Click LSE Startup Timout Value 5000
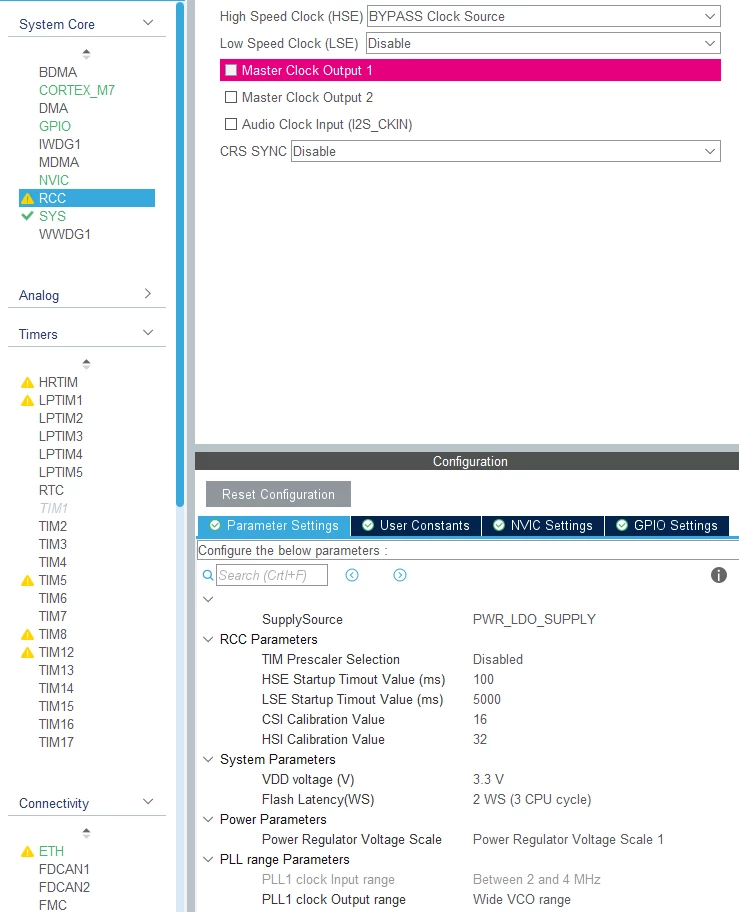Viewport: 739px width, 912px height. (487, 699)
